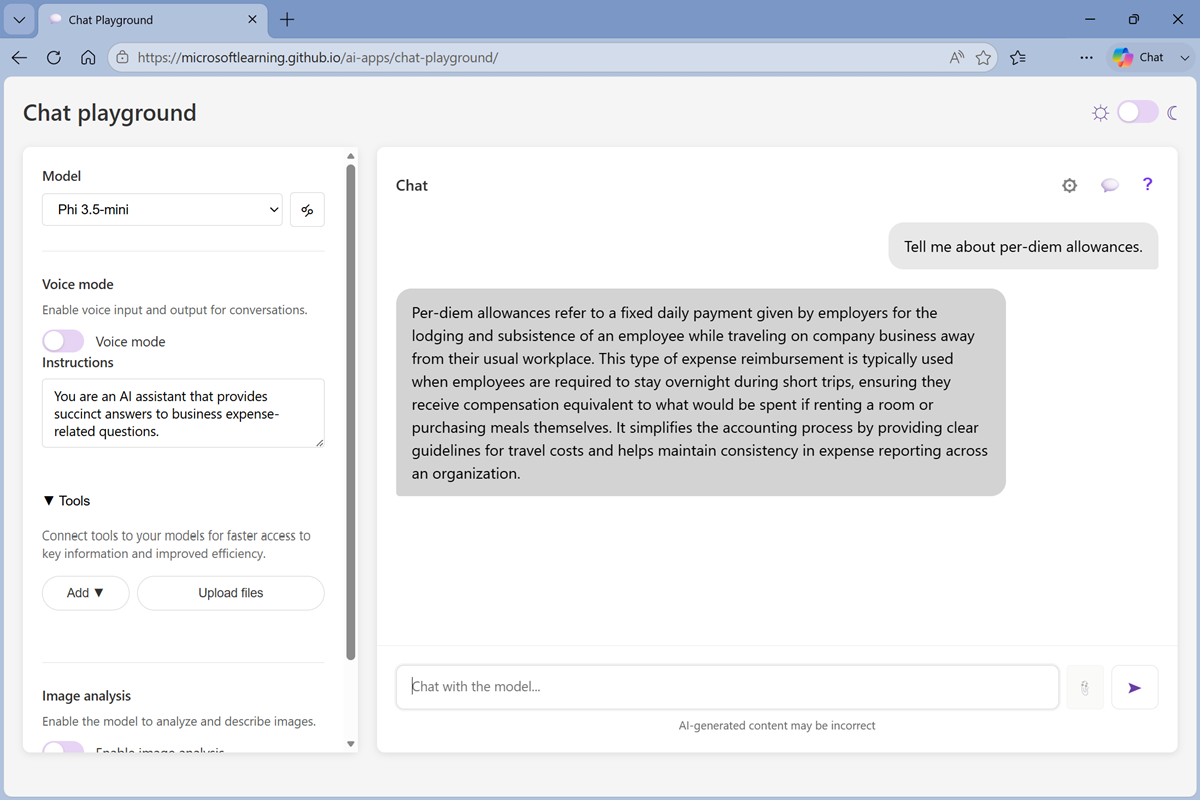Click the model link icon button

coord(307,210)
